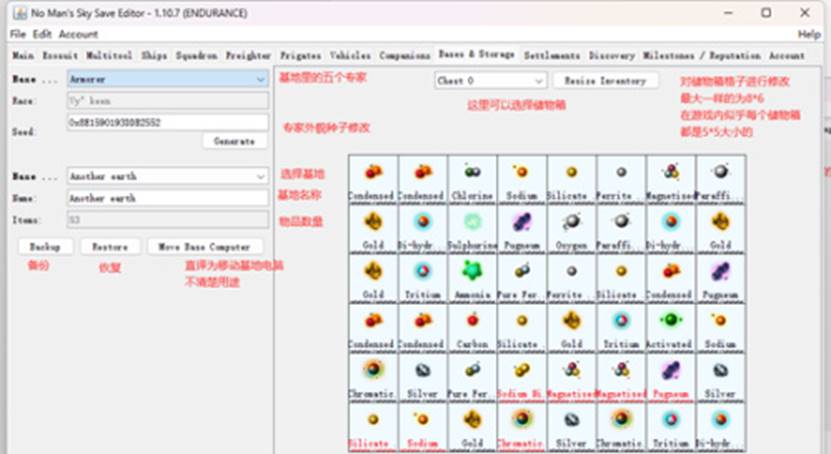831x454 pixels.
Task: Open the Help menu
Action: coord(809,34)
